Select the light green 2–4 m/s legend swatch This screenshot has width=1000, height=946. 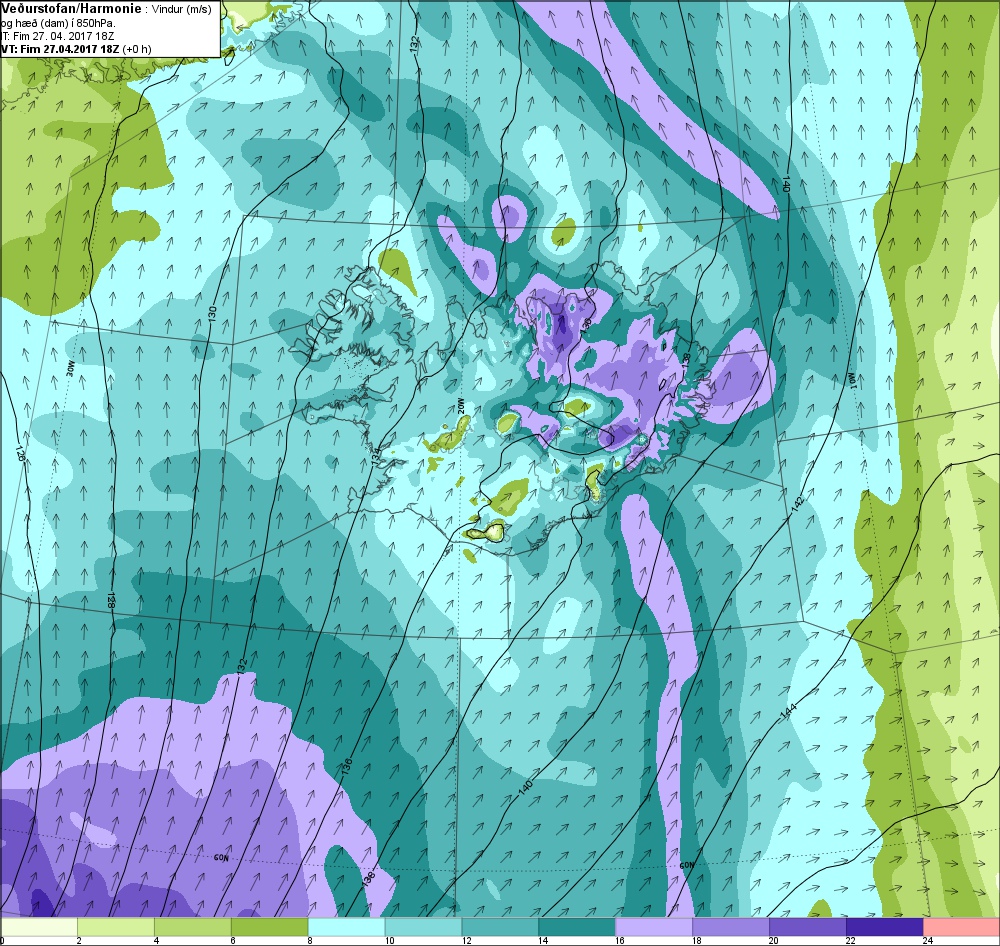click(116, 926)
